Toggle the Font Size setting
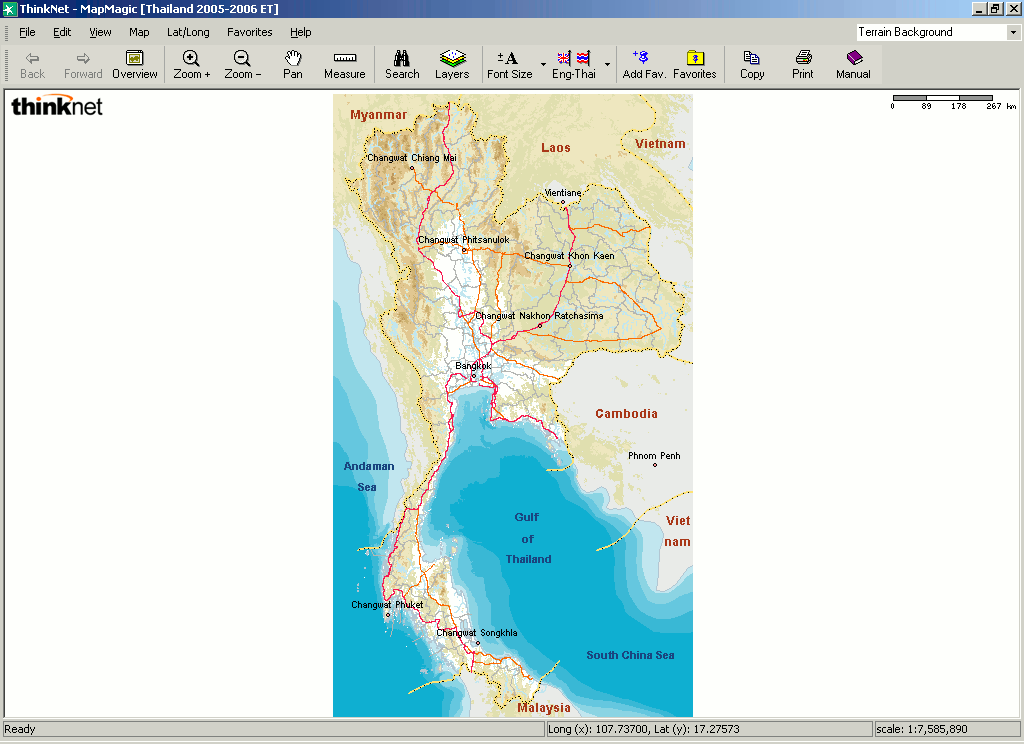This screenshot has height=744, width=1024. [508, 64]
